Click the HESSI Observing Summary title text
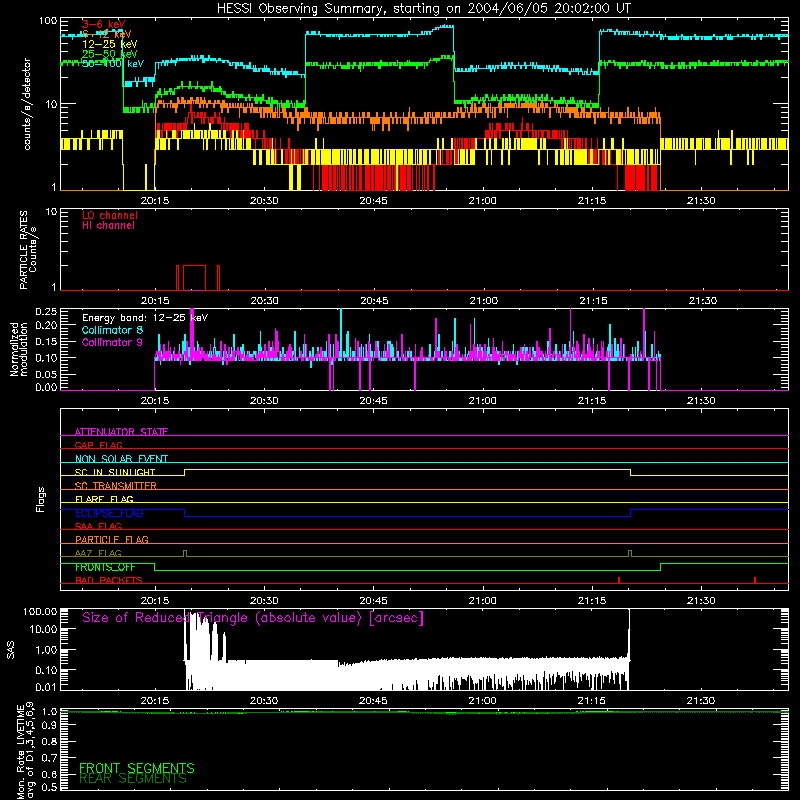The width and height of the screenshot is (800, 800). (423, 9)
